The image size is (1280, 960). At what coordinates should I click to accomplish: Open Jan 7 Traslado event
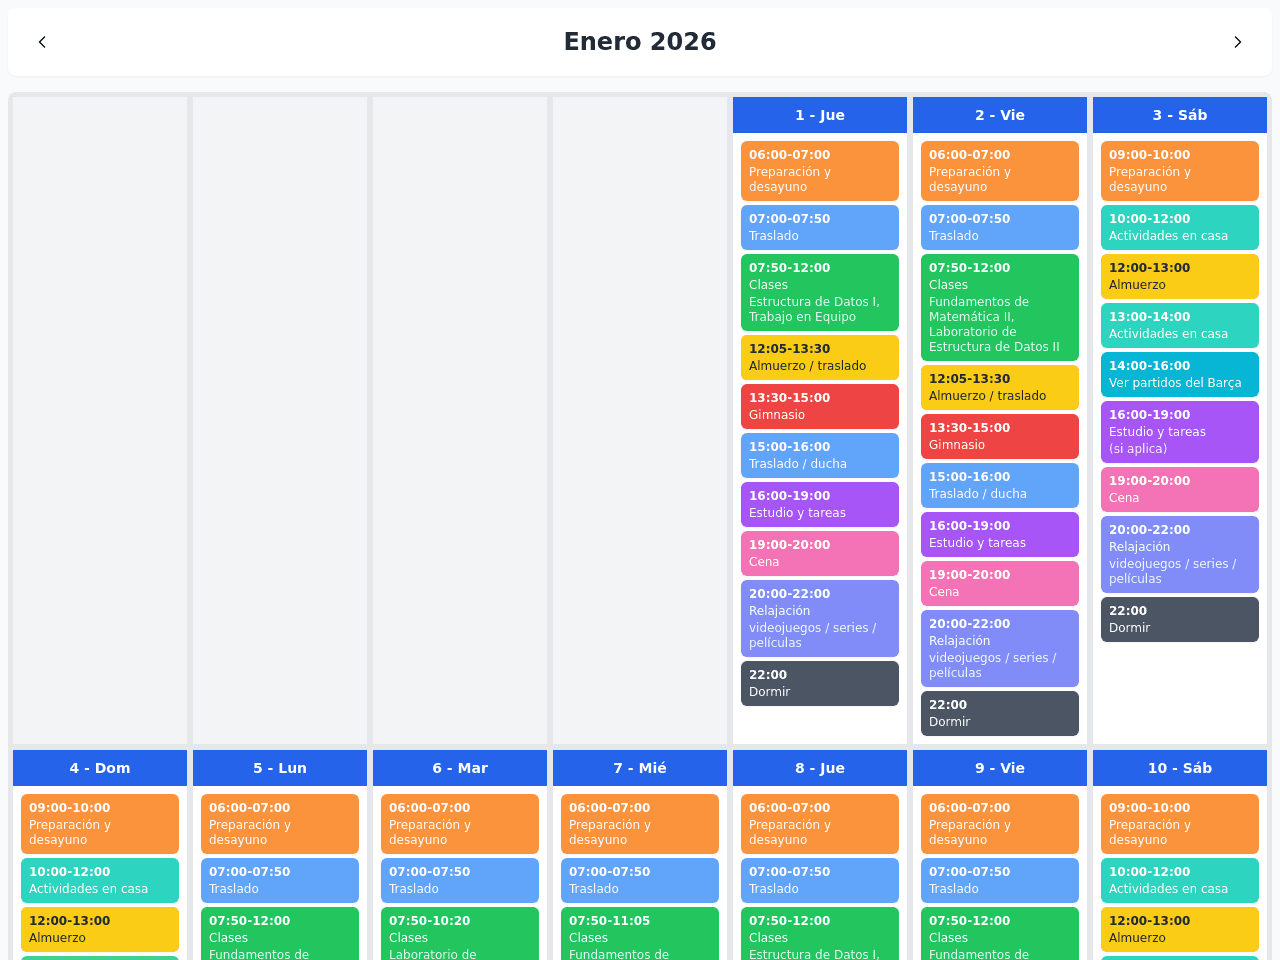coord(640,880)
